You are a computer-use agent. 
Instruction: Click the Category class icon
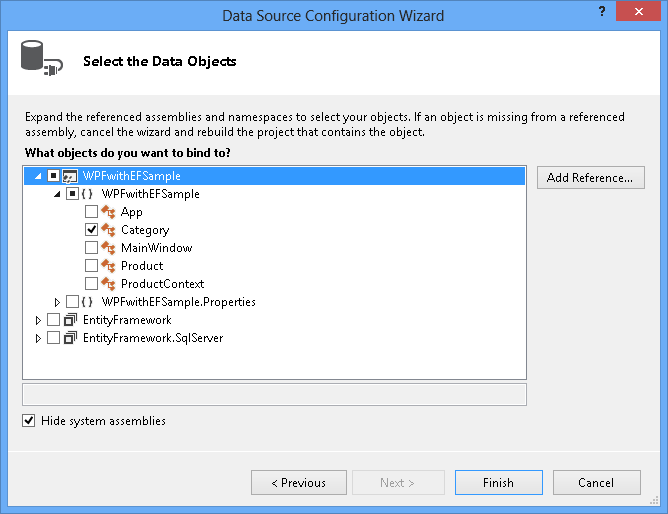(x=109, y=230)
